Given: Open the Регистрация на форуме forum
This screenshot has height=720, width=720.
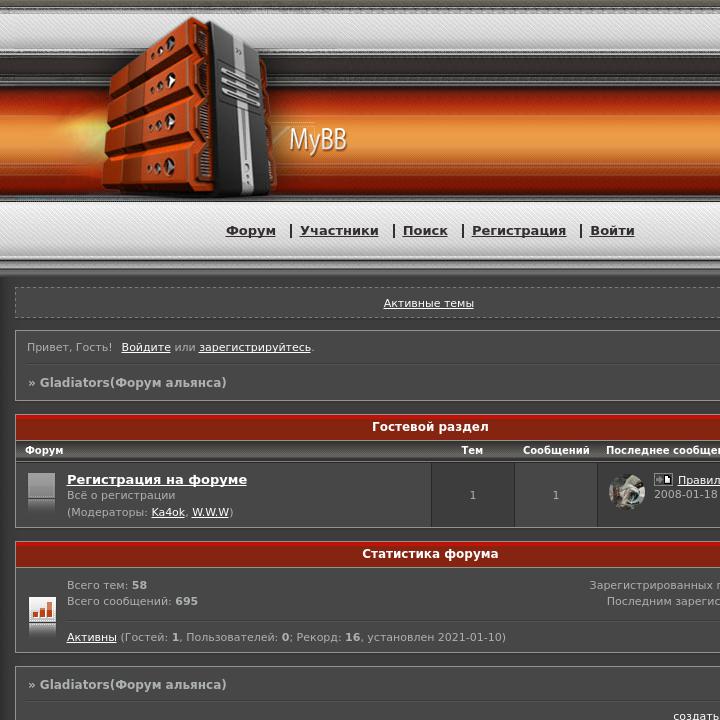Looking at the screenshot, I should pyautogui.click(x=157, y=479).
